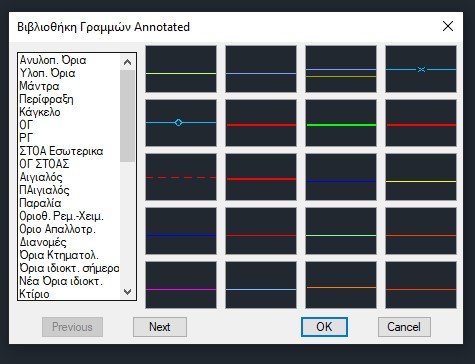Pick 'Κάγκελο' in the line type list

click(40, 112)
